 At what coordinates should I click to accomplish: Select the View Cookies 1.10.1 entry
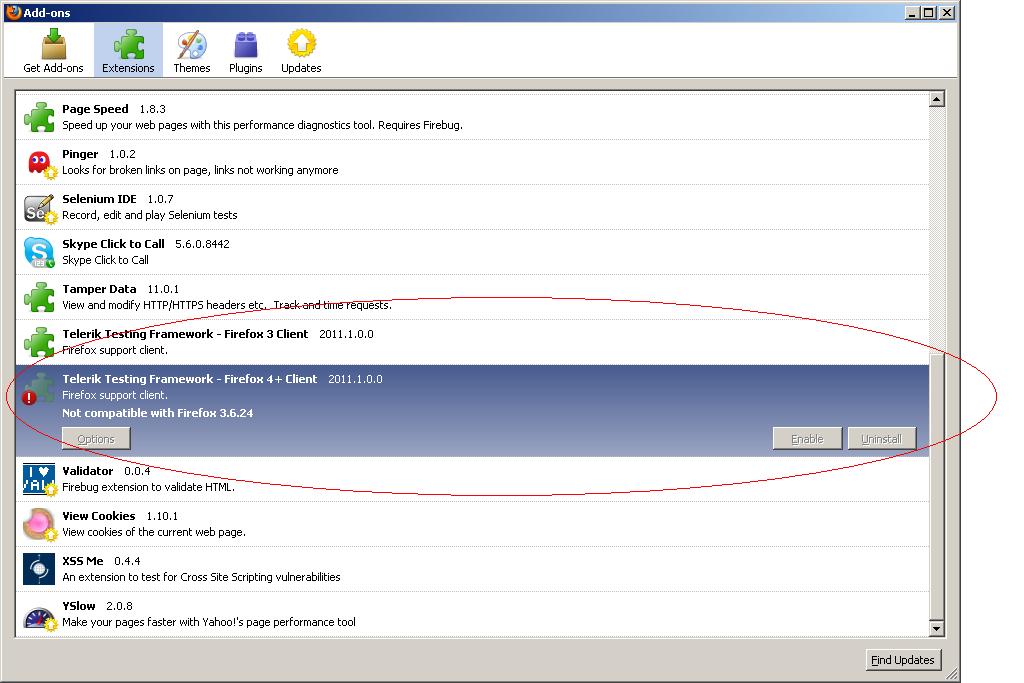tap(472, 524)
